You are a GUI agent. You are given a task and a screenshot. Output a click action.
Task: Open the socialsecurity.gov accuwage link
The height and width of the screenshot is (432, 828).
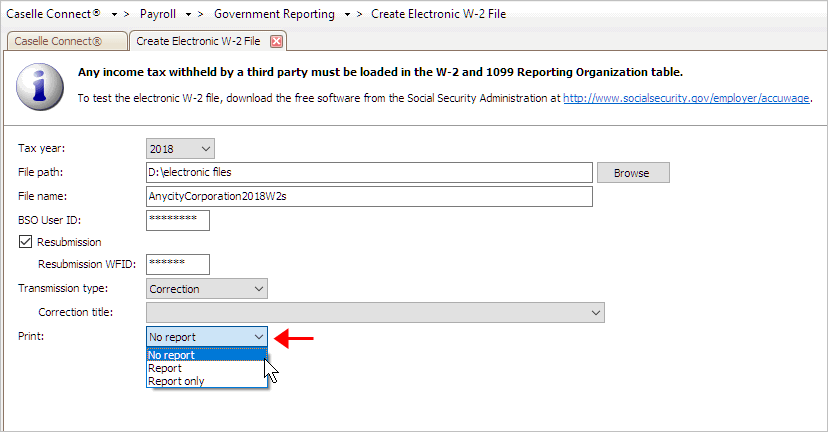pyautogui.click(x=686, y=98)
